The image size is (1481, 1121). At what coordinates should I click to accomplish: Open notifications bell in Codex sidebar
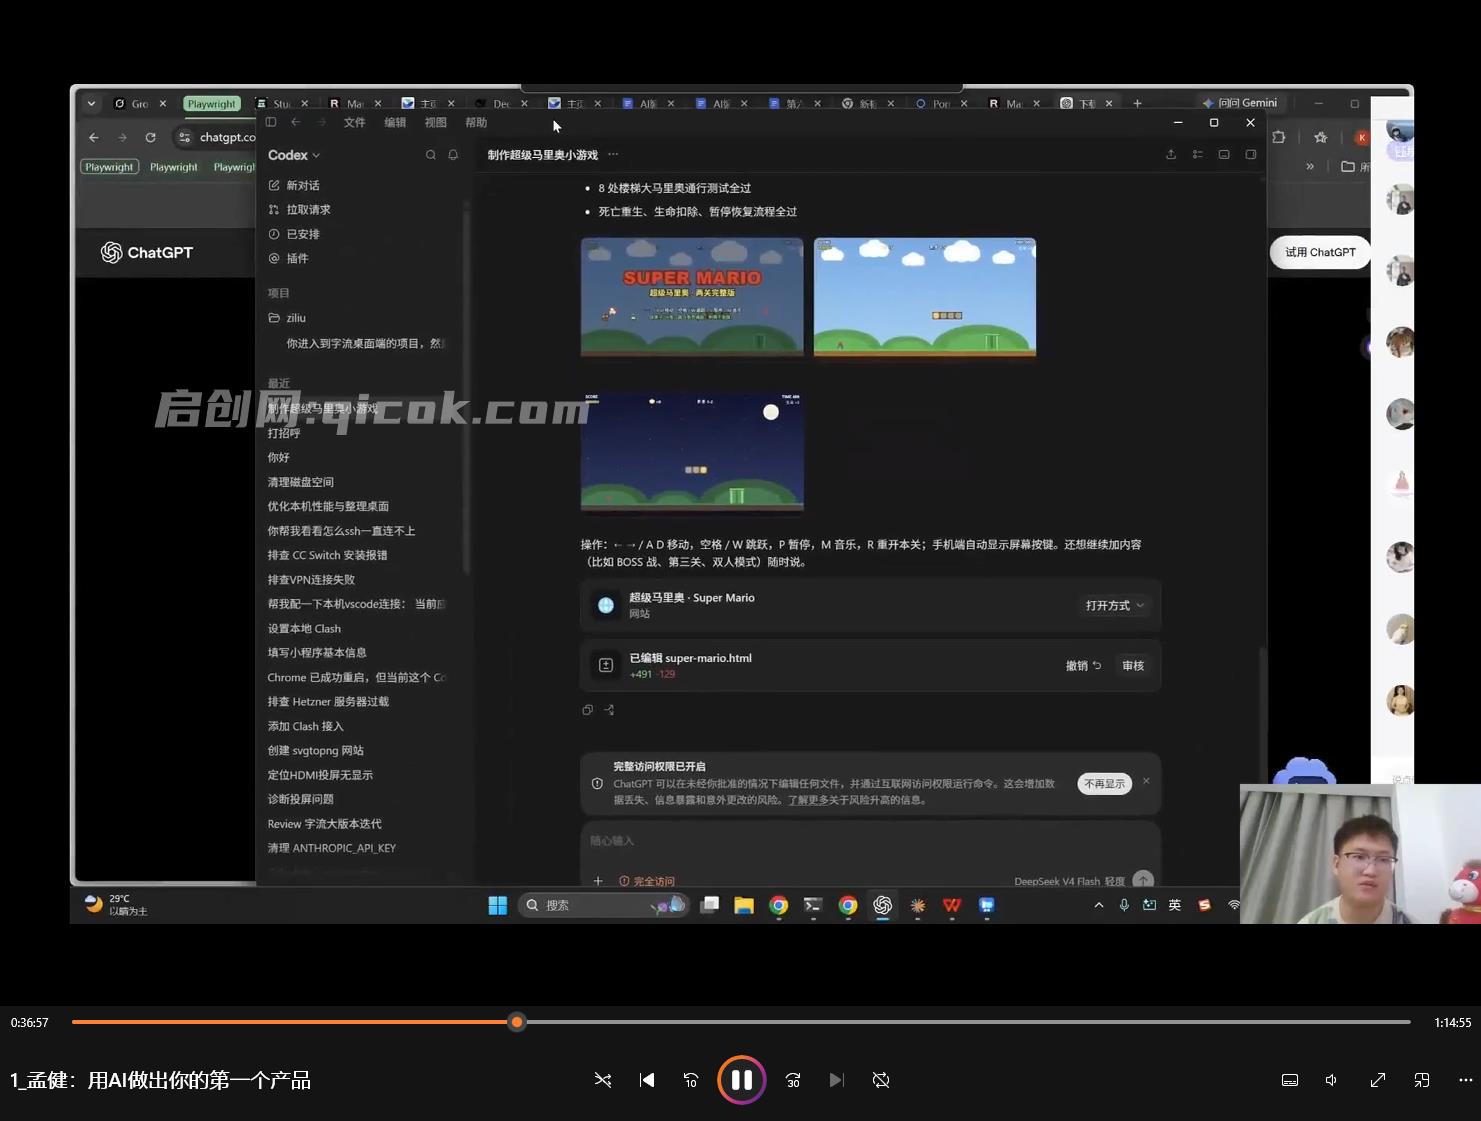point(453,155)
